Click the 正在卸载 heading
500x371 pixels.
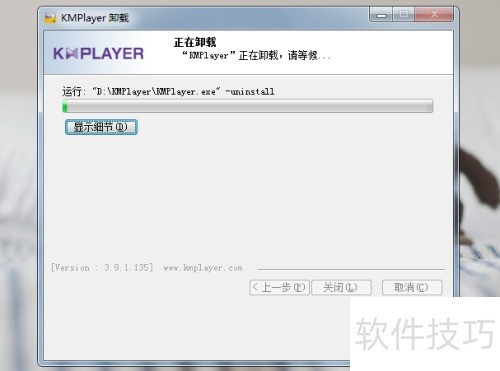point(195,42)
